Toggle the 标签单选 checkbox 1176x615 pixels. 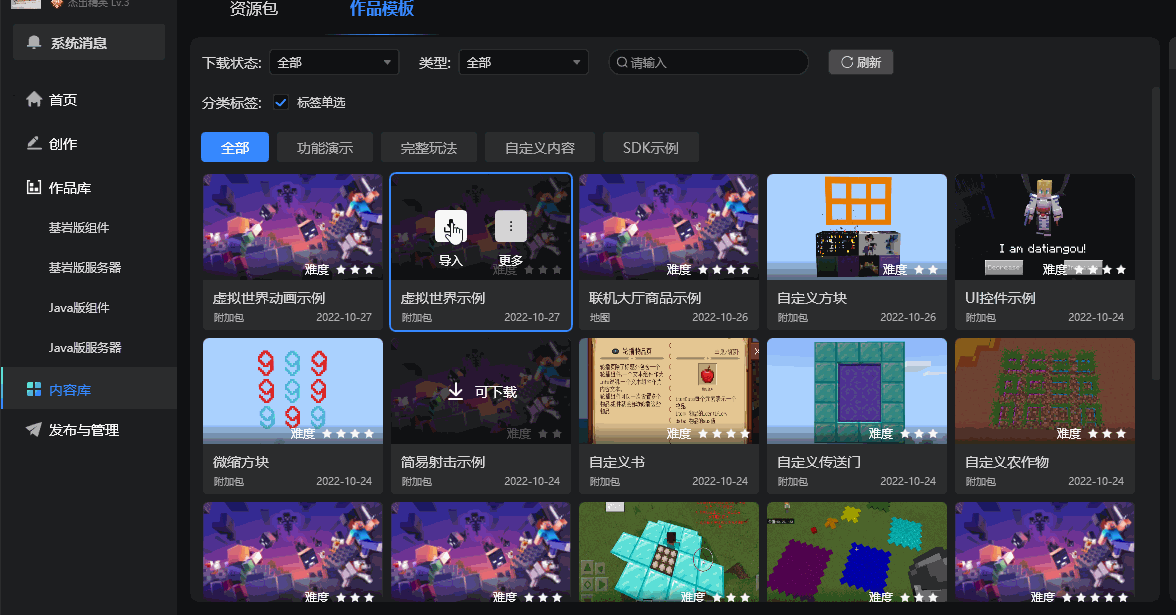tap(280, 102)
